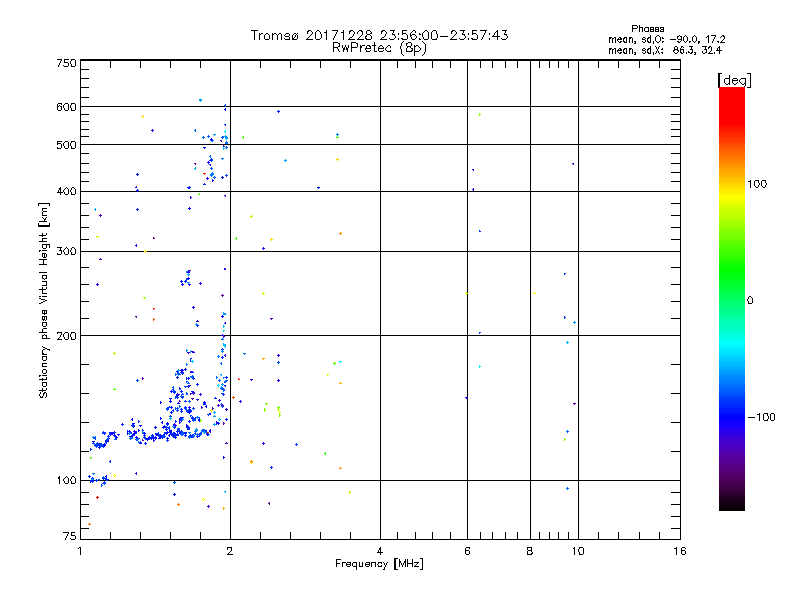
Task: Click the "Frequency [MHz]" axis label
Action: (379, 564)
